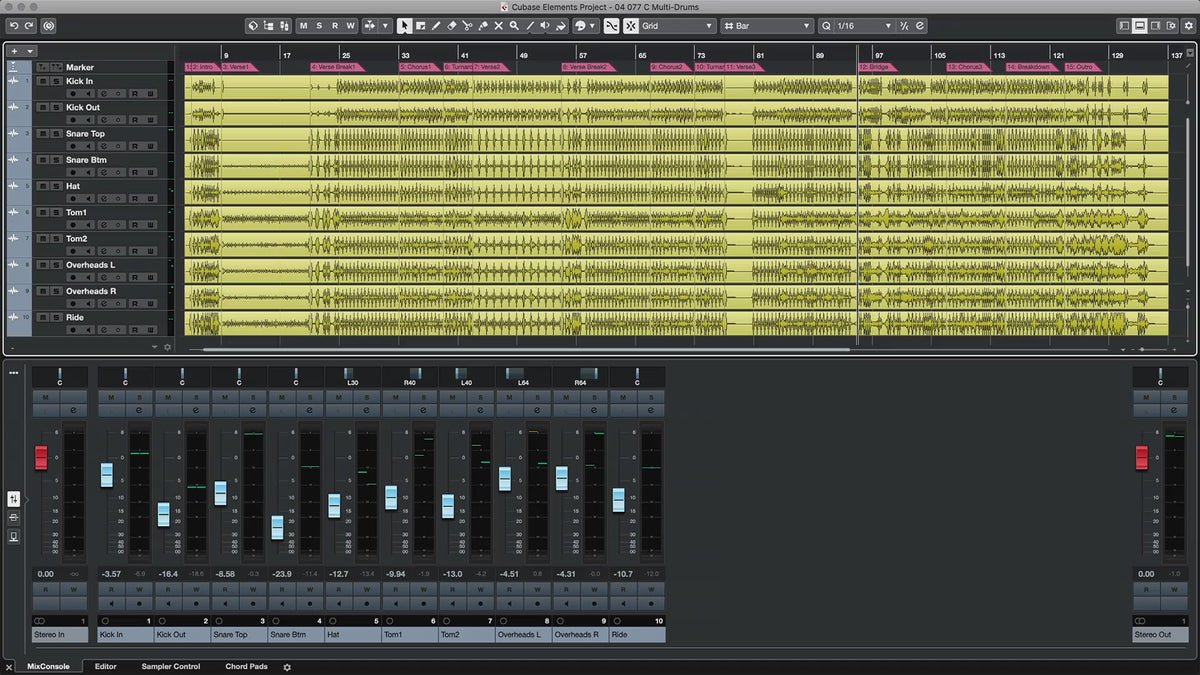Image resolution: width=1200 pixels, height=675 pixels.
Task: Show the Racks view in mixer sidebar
Action: point(14,517)
